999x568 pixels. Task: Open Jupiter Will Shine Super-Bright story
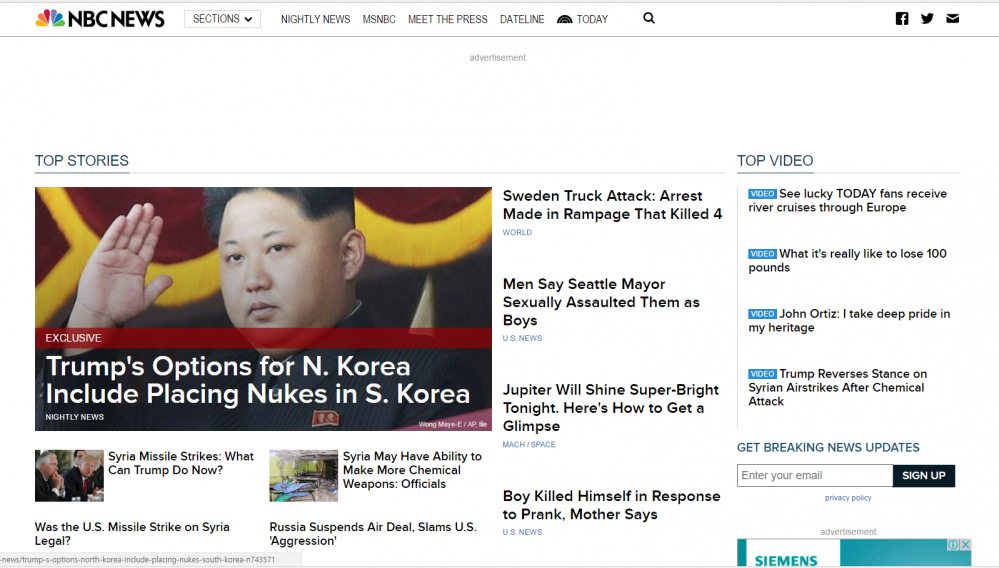(x=610, y=407)
